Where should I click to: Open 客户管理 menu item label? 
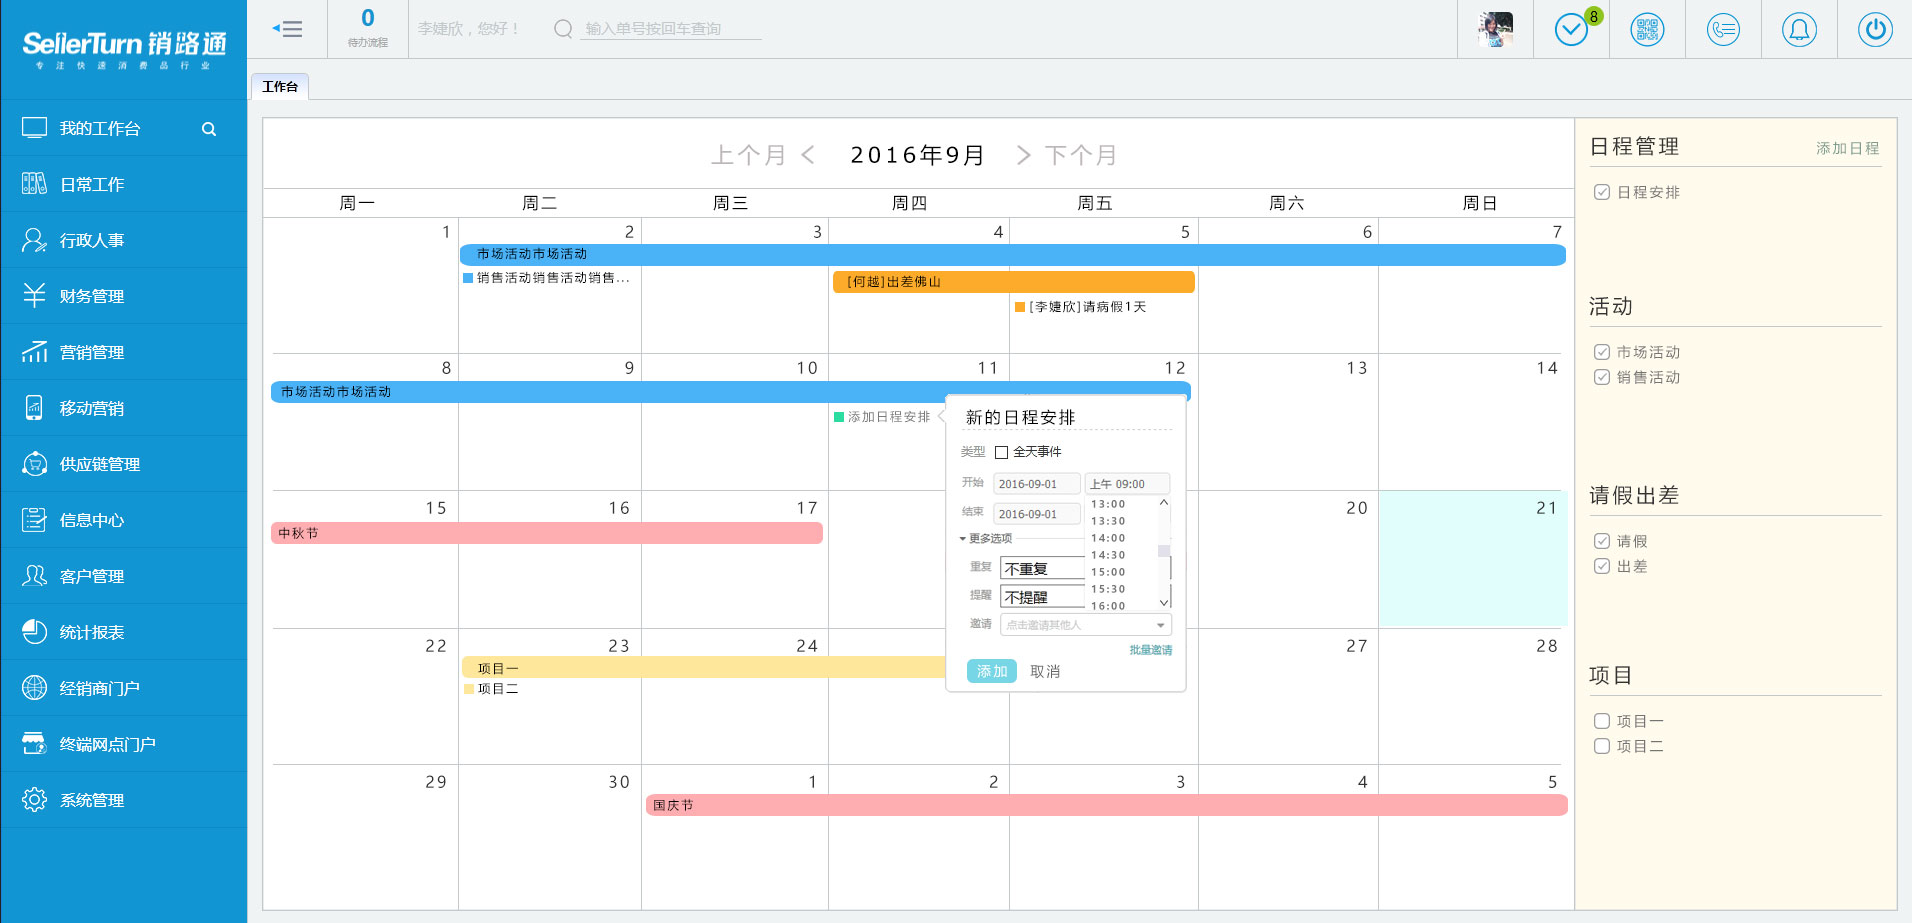(x=92, y=576)
